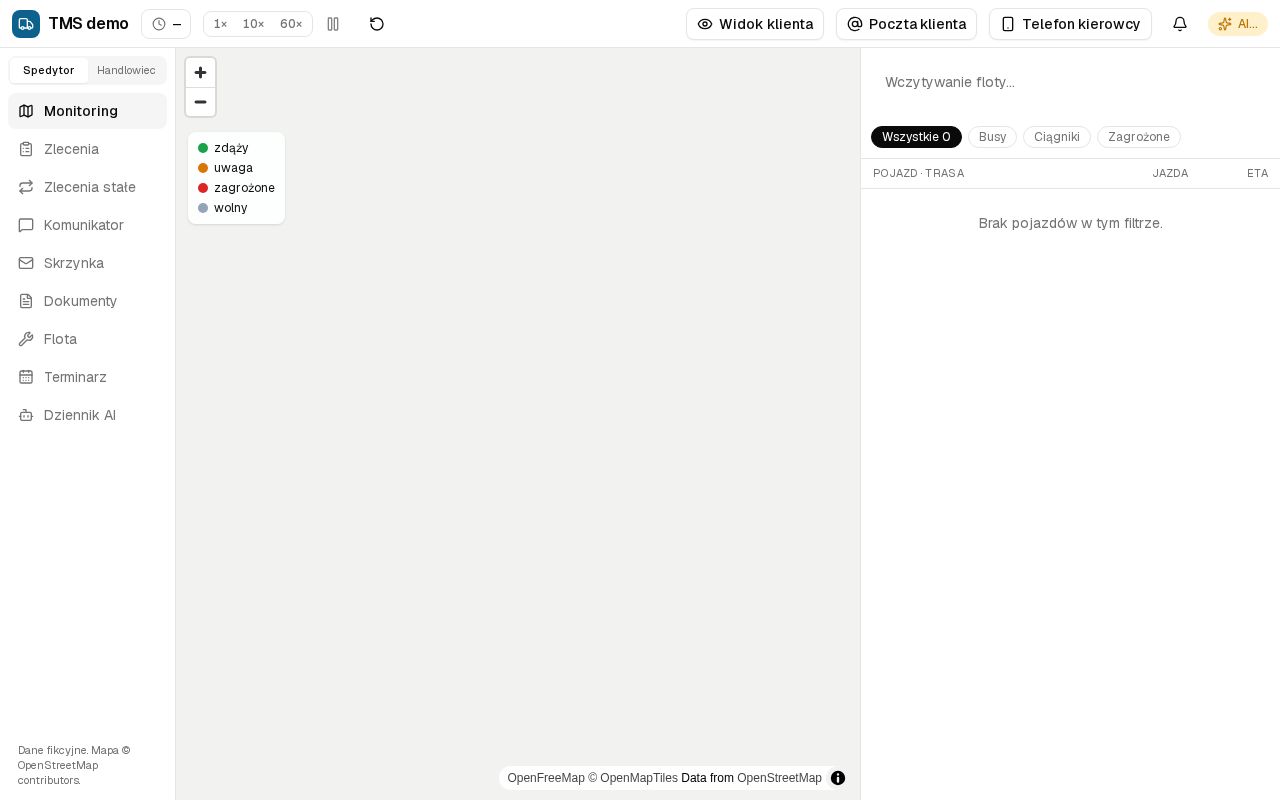Click the TMS demo truck logo
Viewport: 1280px width, 800px height.
(26, 24)
